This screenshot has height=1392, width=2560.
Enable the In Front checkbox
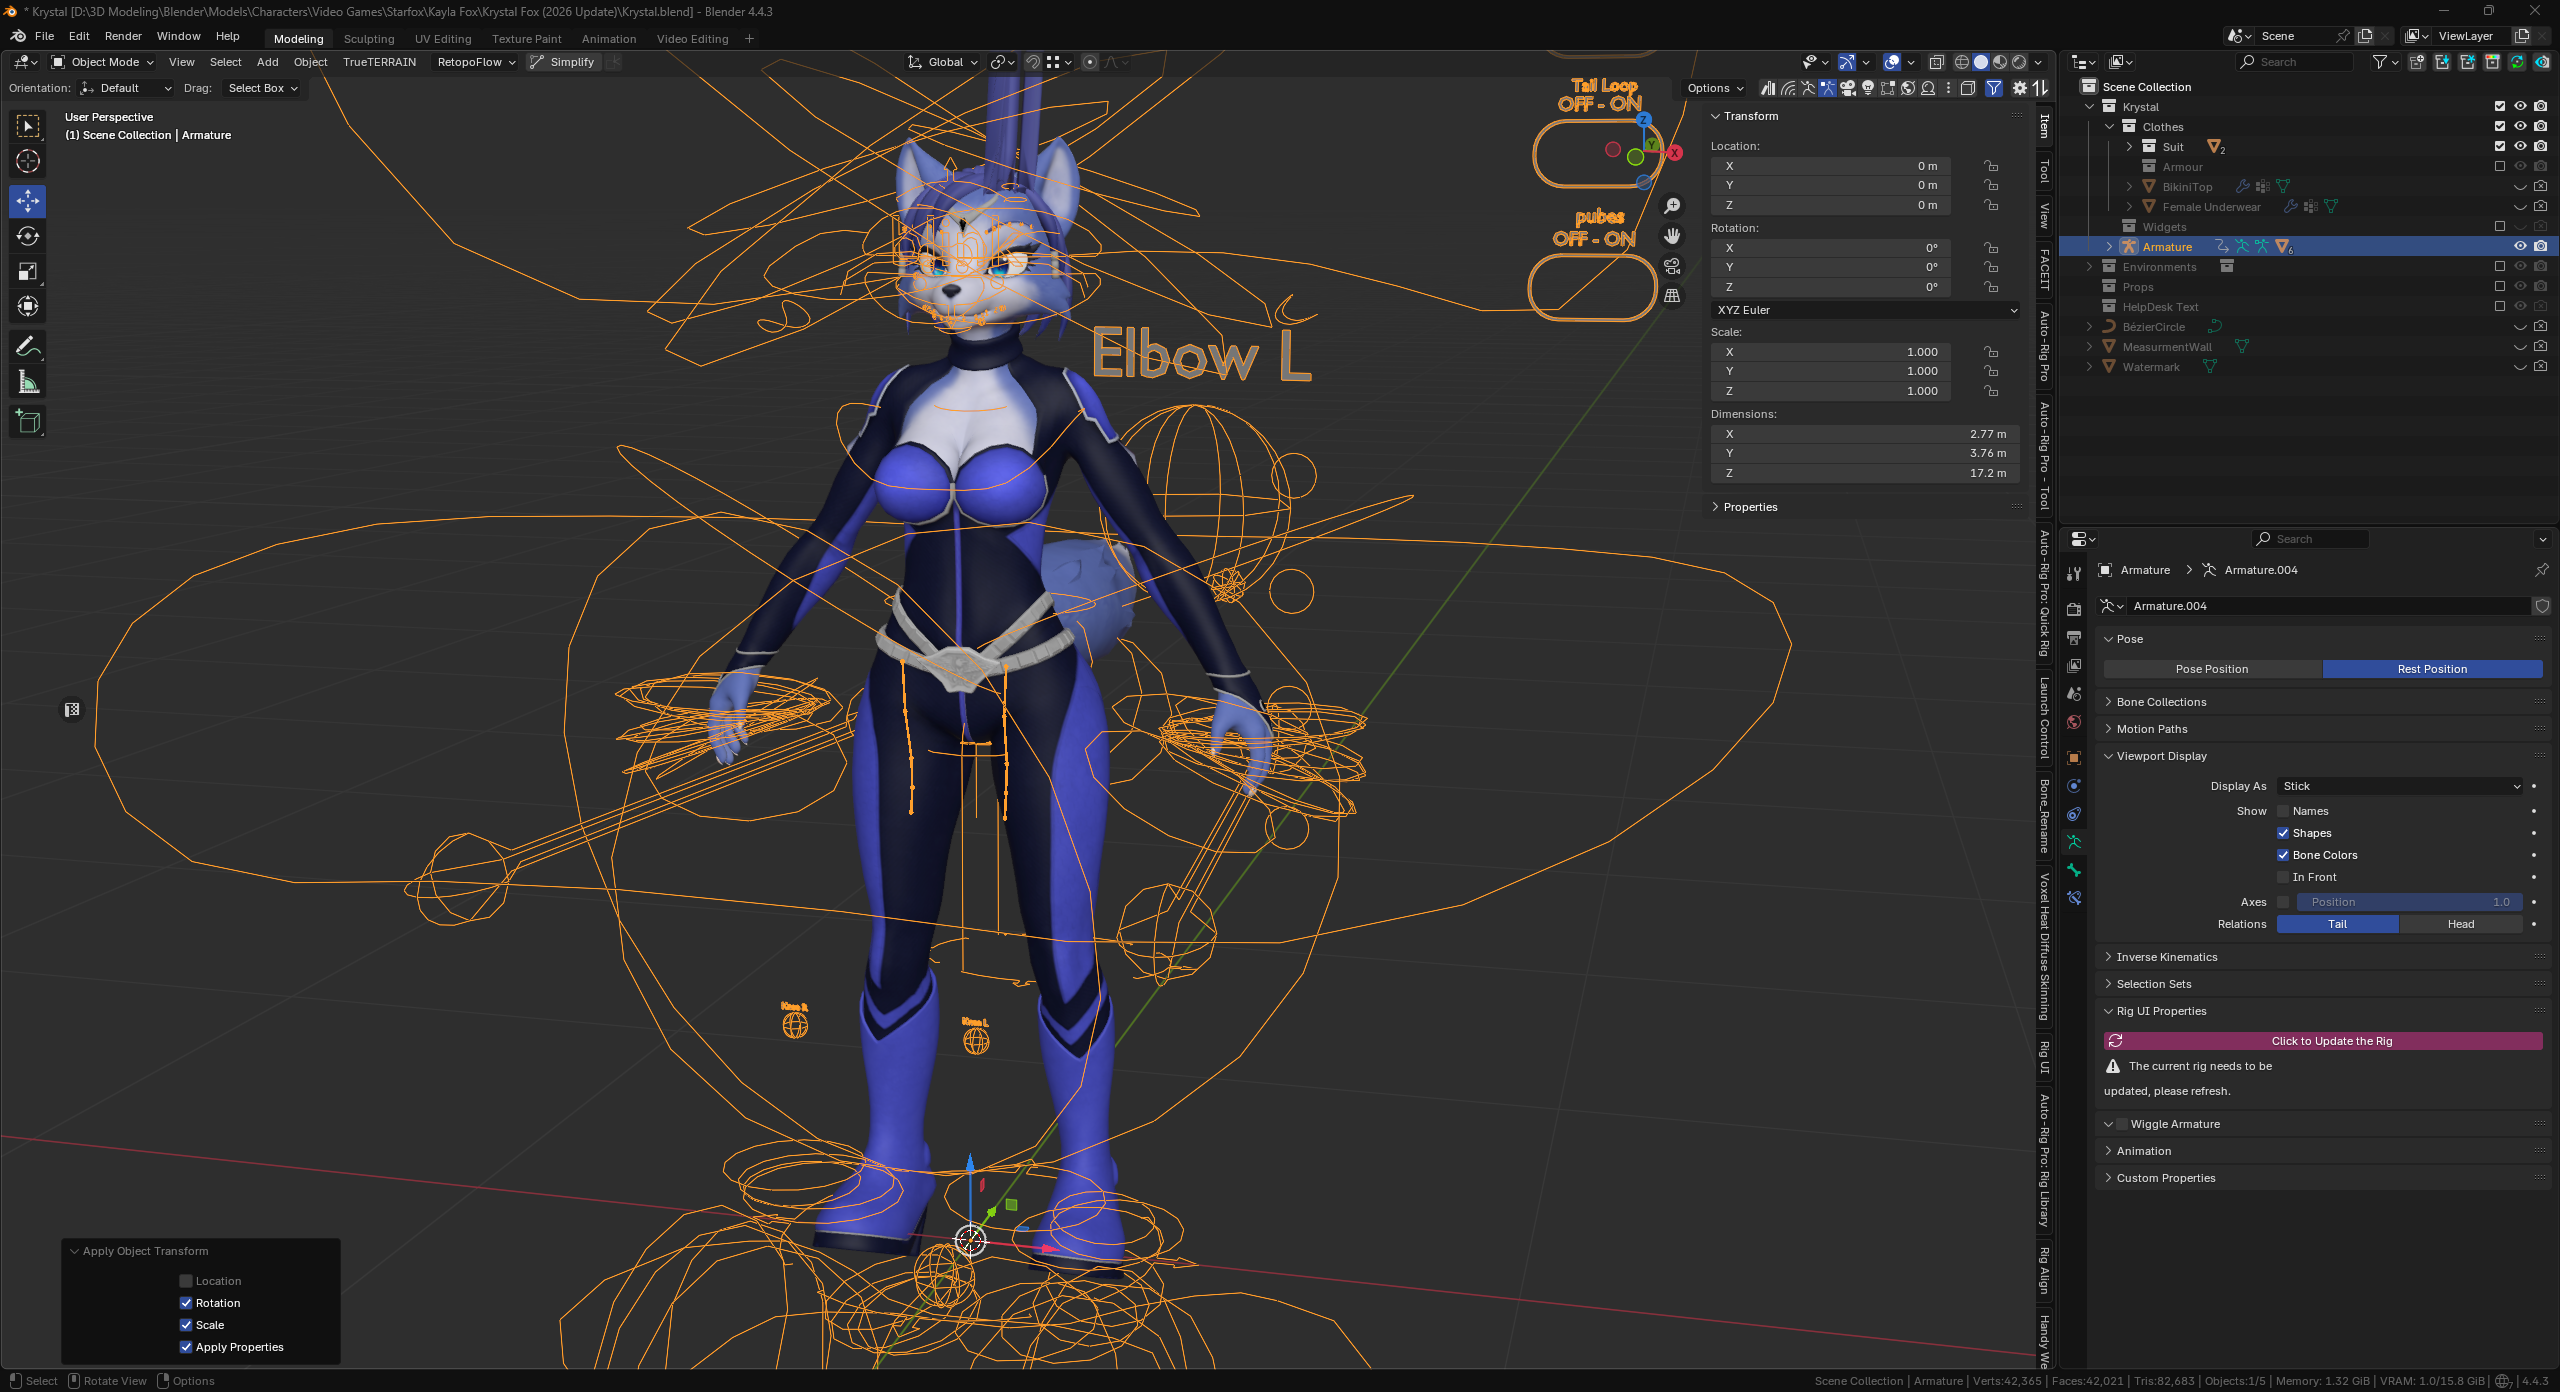[x=2283, y=877]
